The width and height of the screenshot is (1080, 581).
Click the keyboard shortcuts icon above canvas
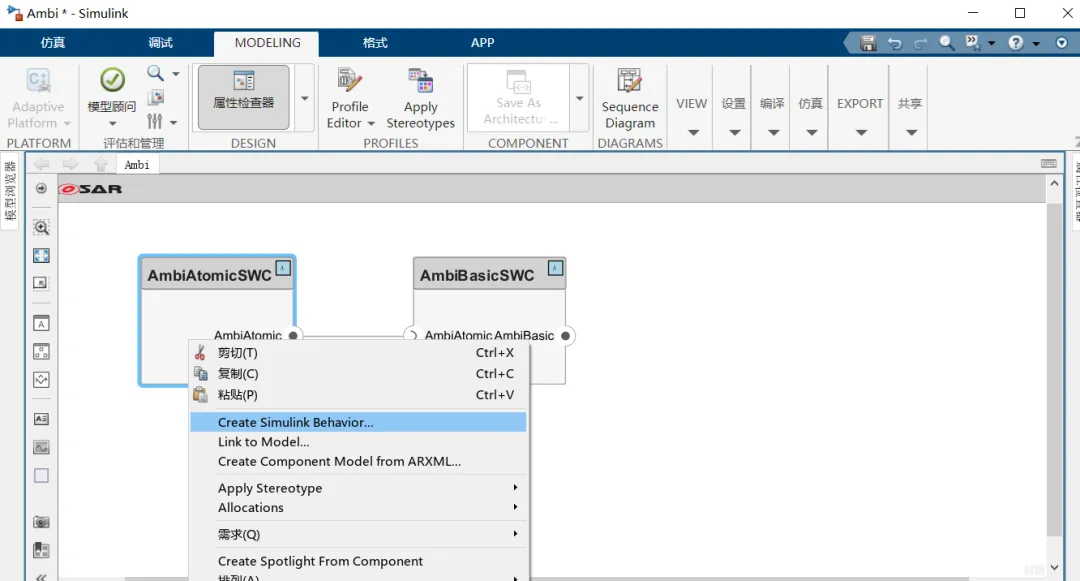coord(1048,164)
